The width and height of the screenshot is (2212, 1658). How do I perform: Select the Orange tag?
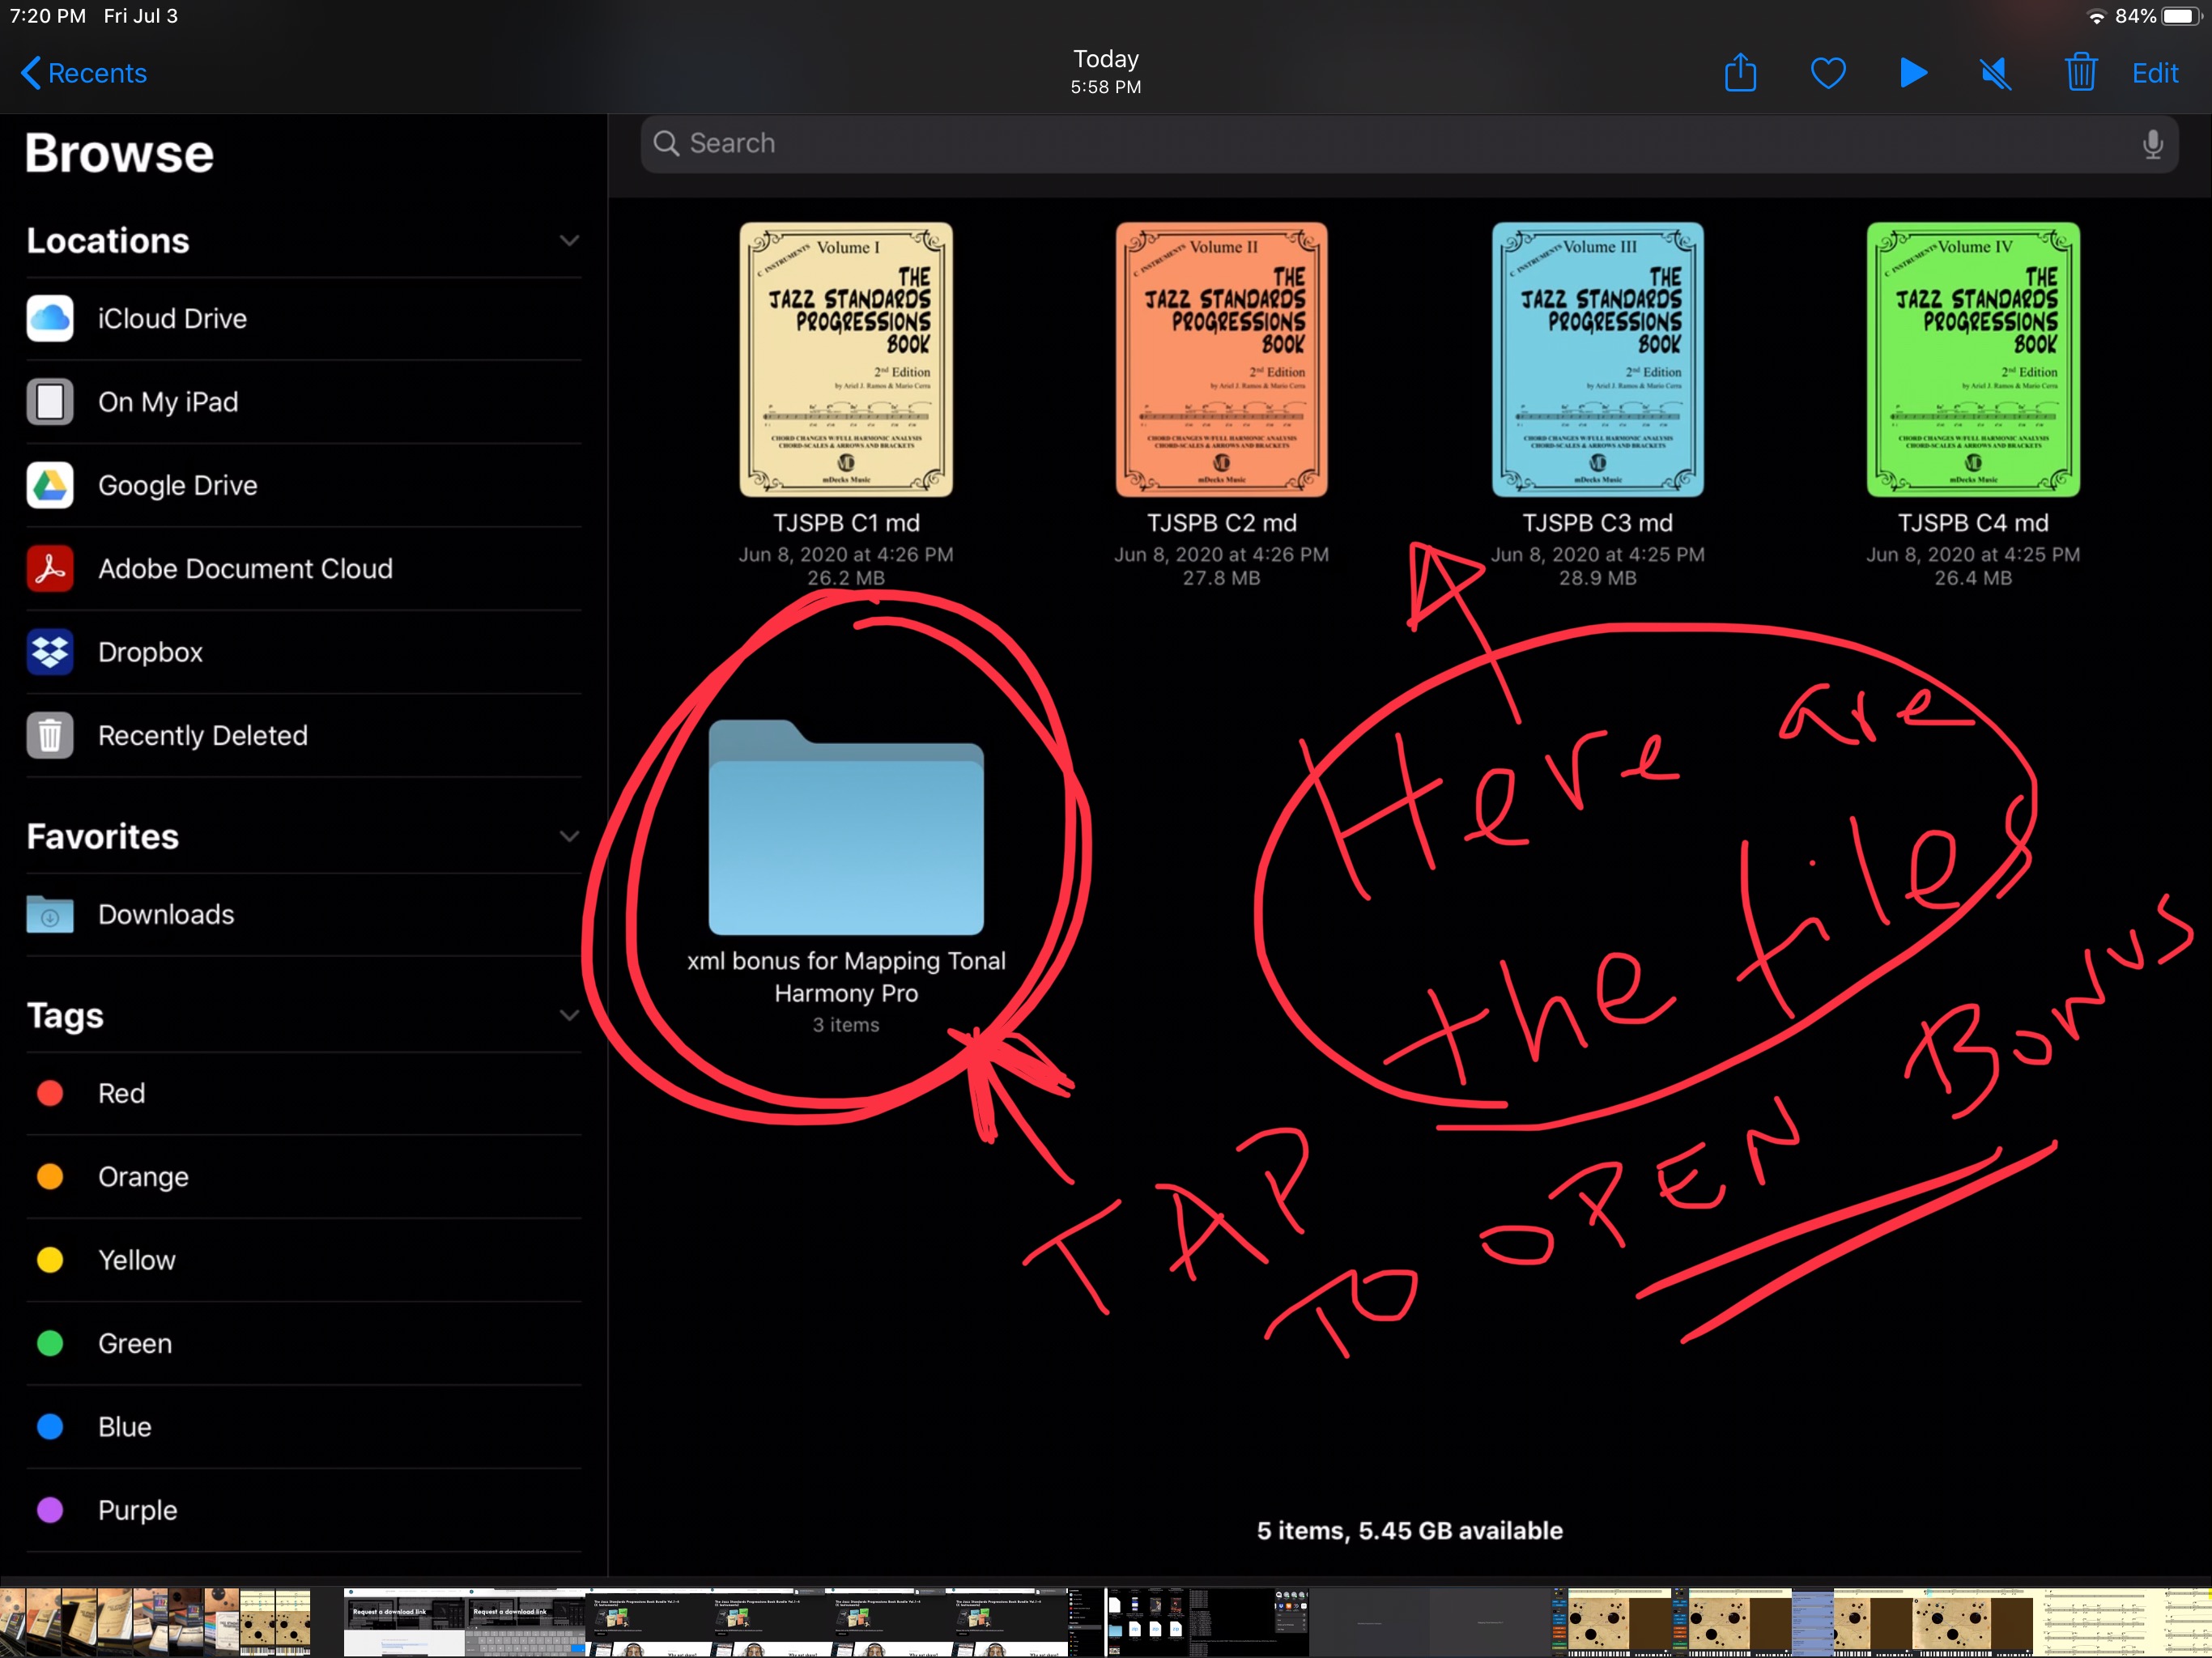coord(304,1177)
